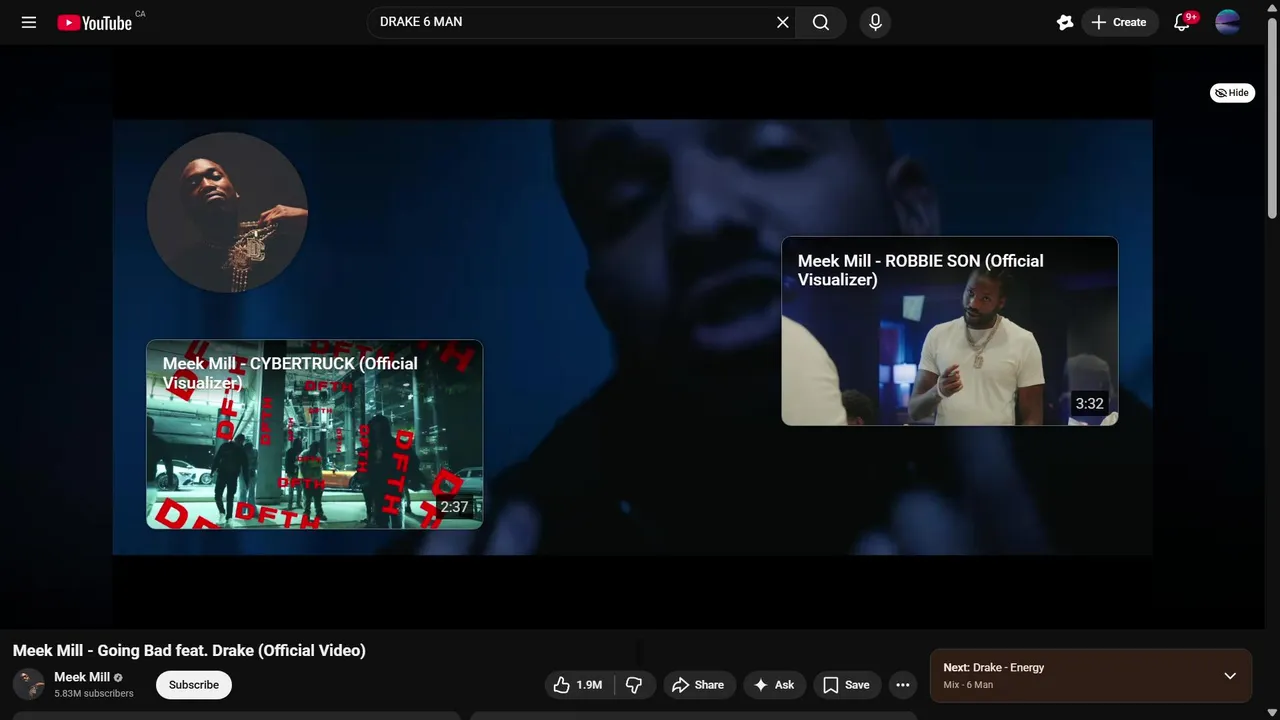This screenshot has height=720, width=1280.
Task: Clear the search box text
Action: pyautogui.click(x=783, y=22)
